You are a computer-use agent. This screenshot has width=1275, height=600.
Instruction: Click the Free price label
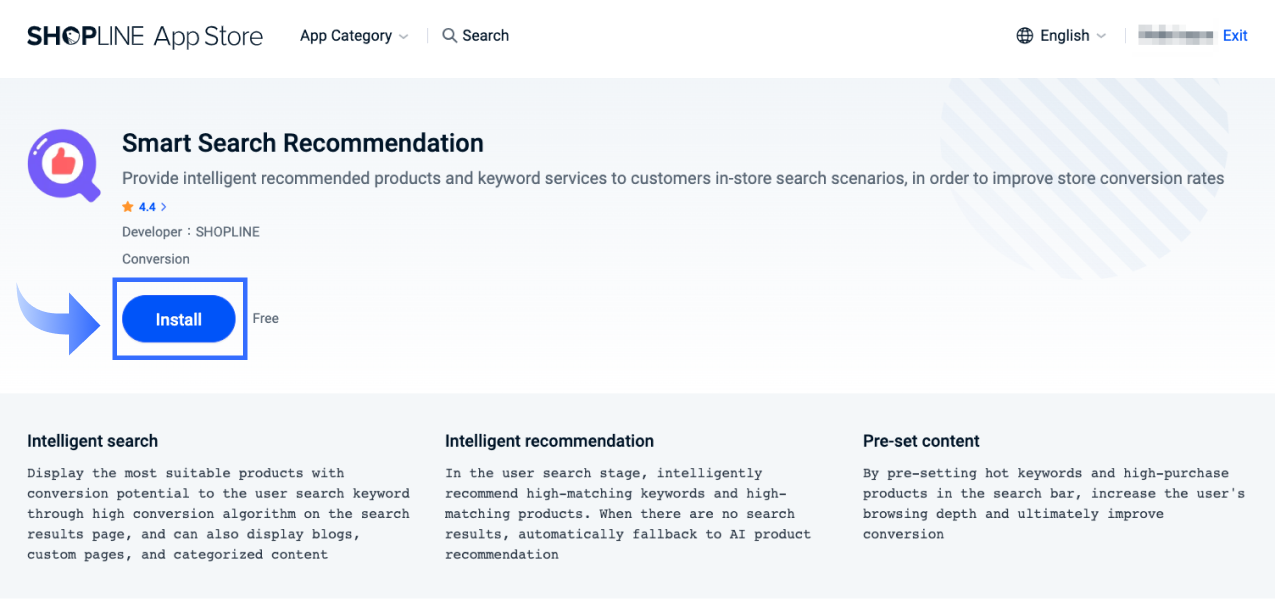(265, 318)
